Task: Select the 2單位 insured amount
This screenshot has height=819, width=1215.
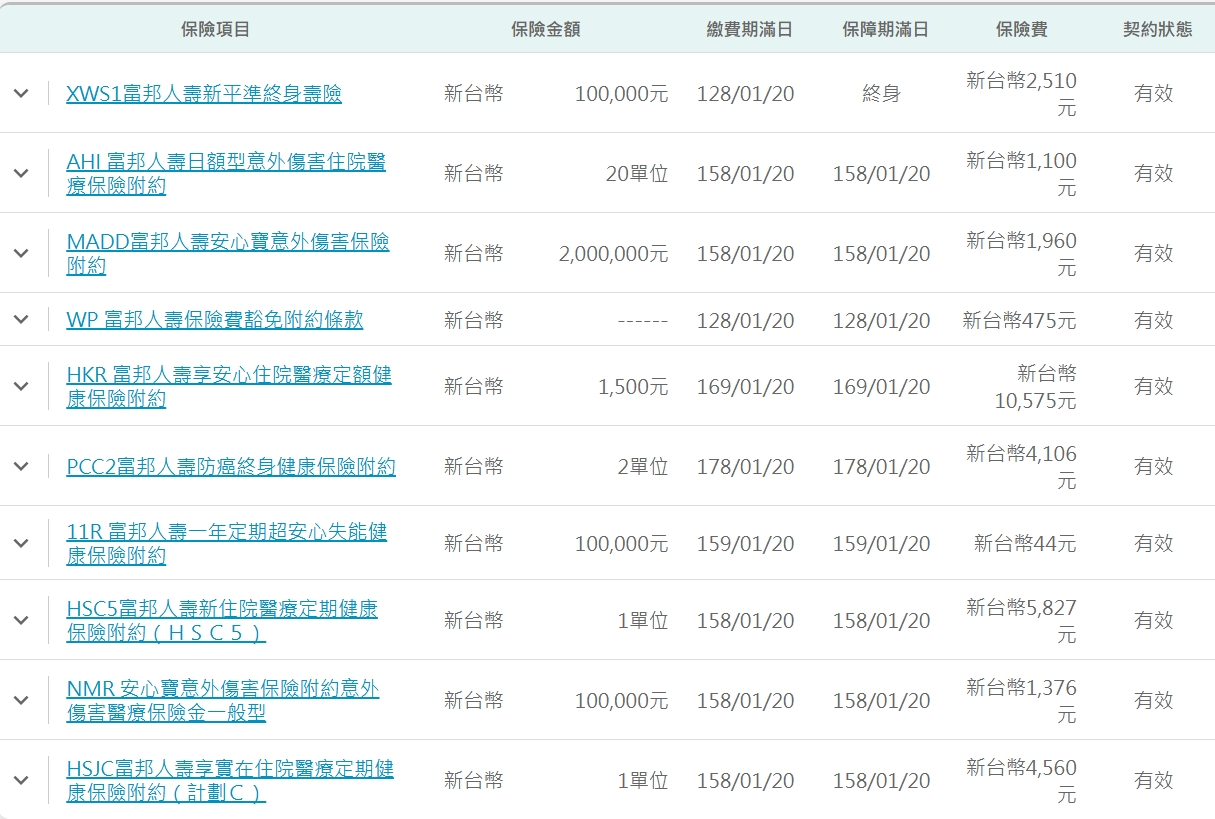Action: point(642,467)
